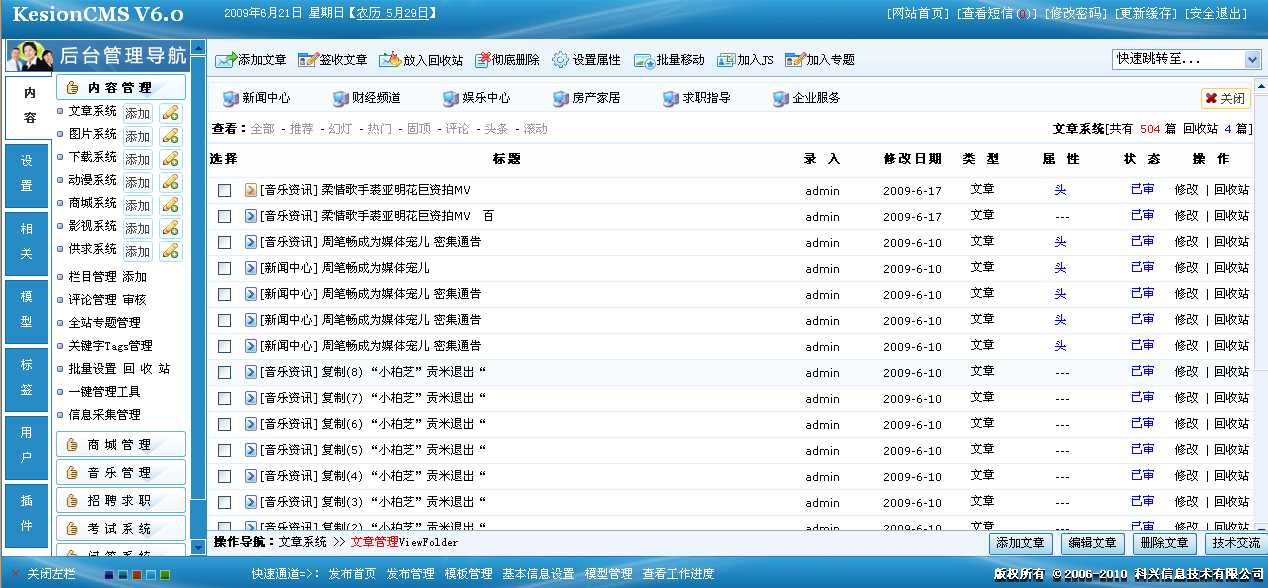1268x588 pixels.
Task: Expand the 商城管理 sidebar section
Action: click(120, 443)
